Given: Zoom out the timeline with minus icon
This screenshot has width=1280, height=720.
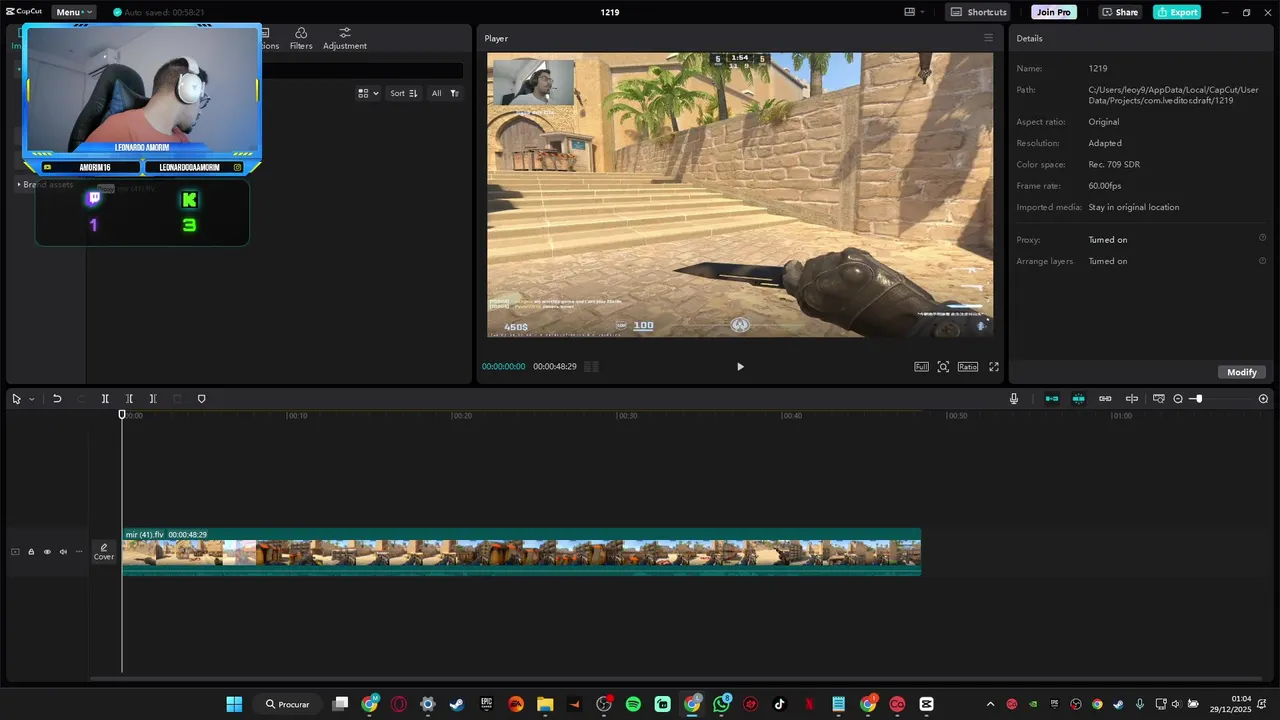Looking at the screenshot, I should pyautogui.click(x=1178, y=399).
